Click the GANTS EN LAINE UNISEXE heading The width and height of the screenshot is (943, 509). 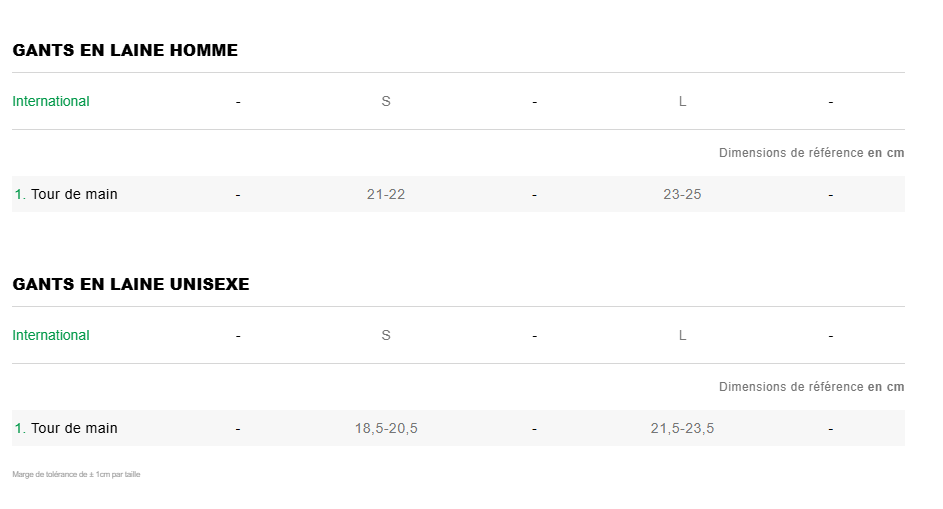[x=131, y=284]
